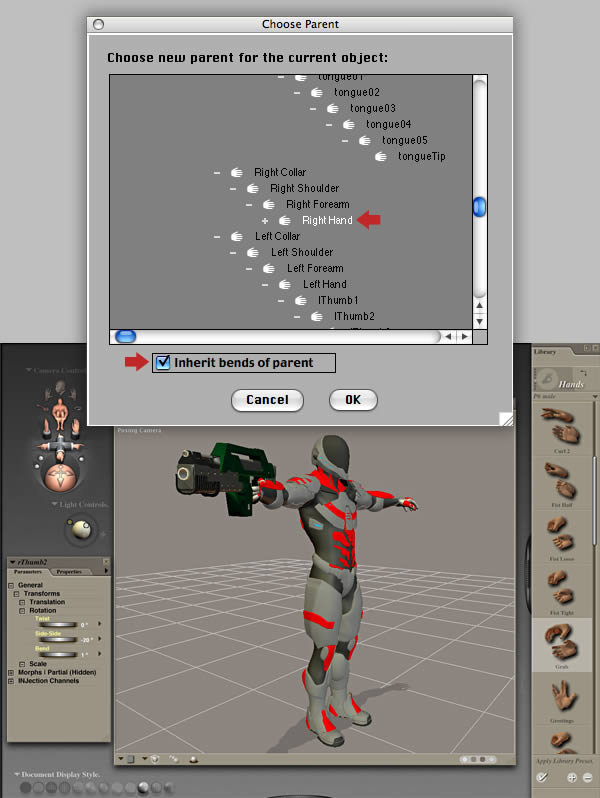Click the vertical scrollbar thumb in parent list

479,207
